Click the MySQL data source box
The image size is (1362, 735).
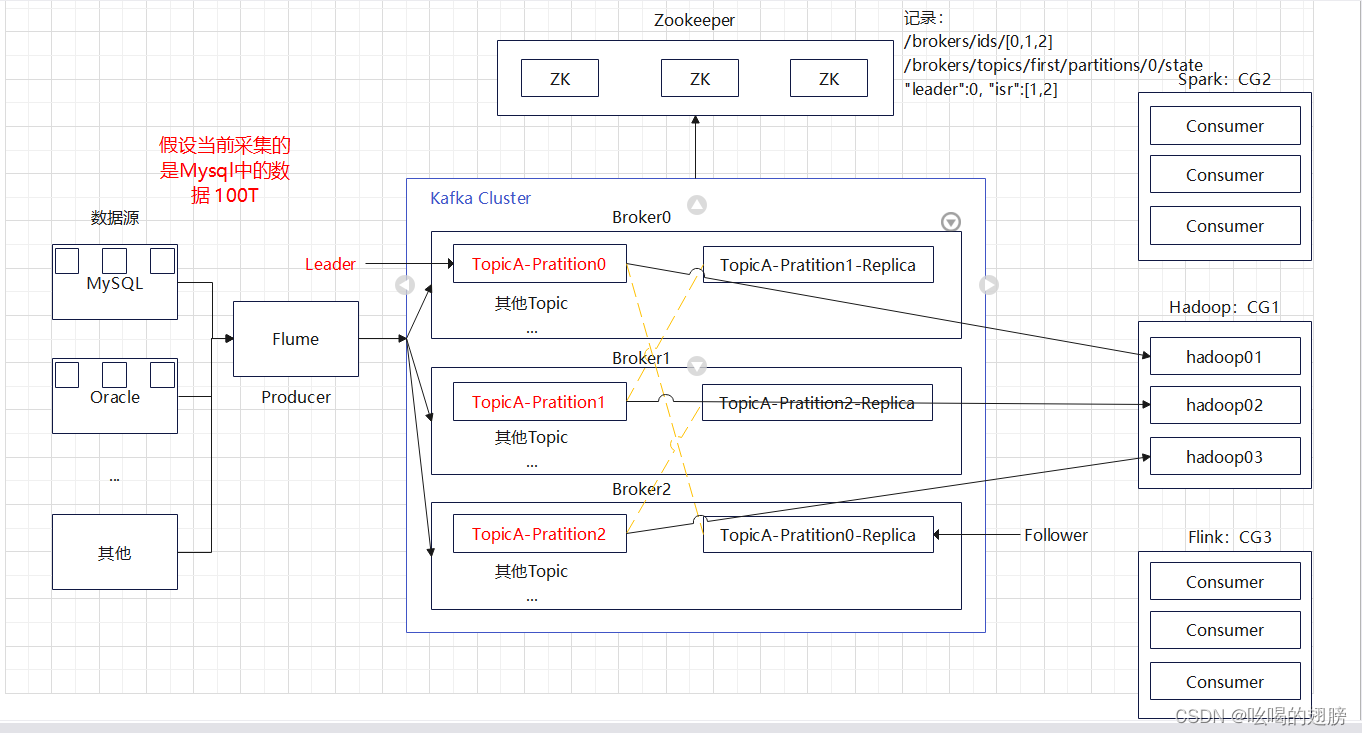pyautogui.click(x=115, y=282)
